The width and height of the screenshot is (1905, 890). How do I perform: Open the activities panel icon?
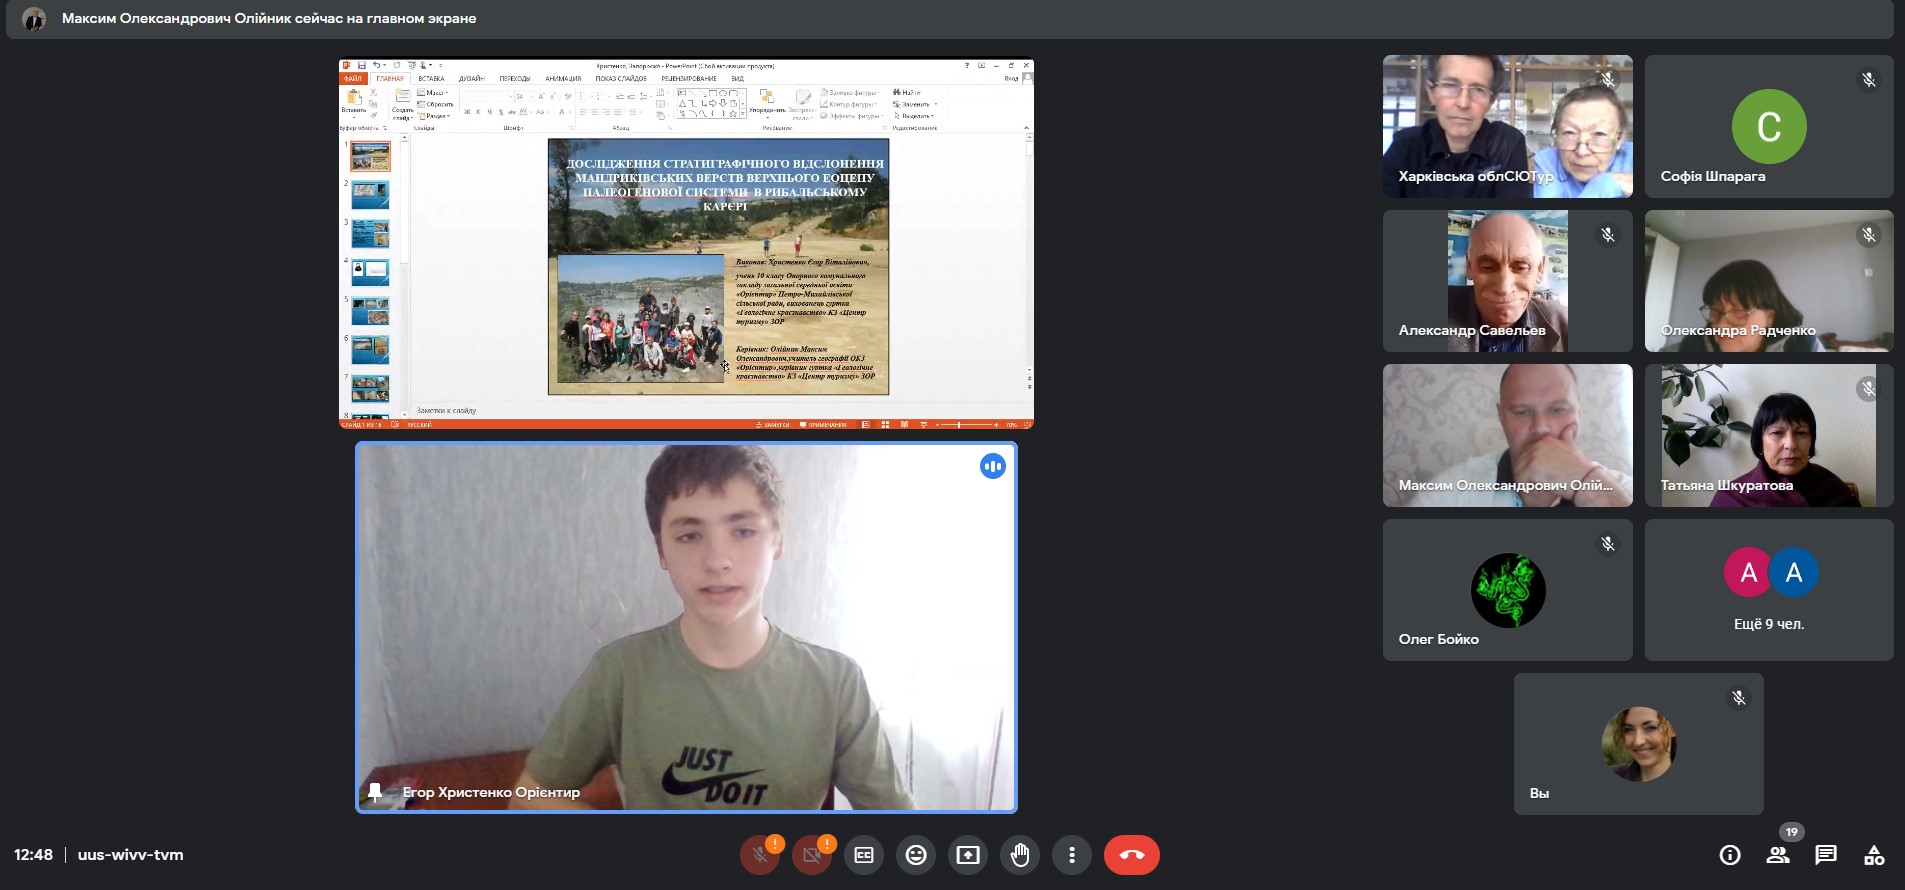(1874, 855)
